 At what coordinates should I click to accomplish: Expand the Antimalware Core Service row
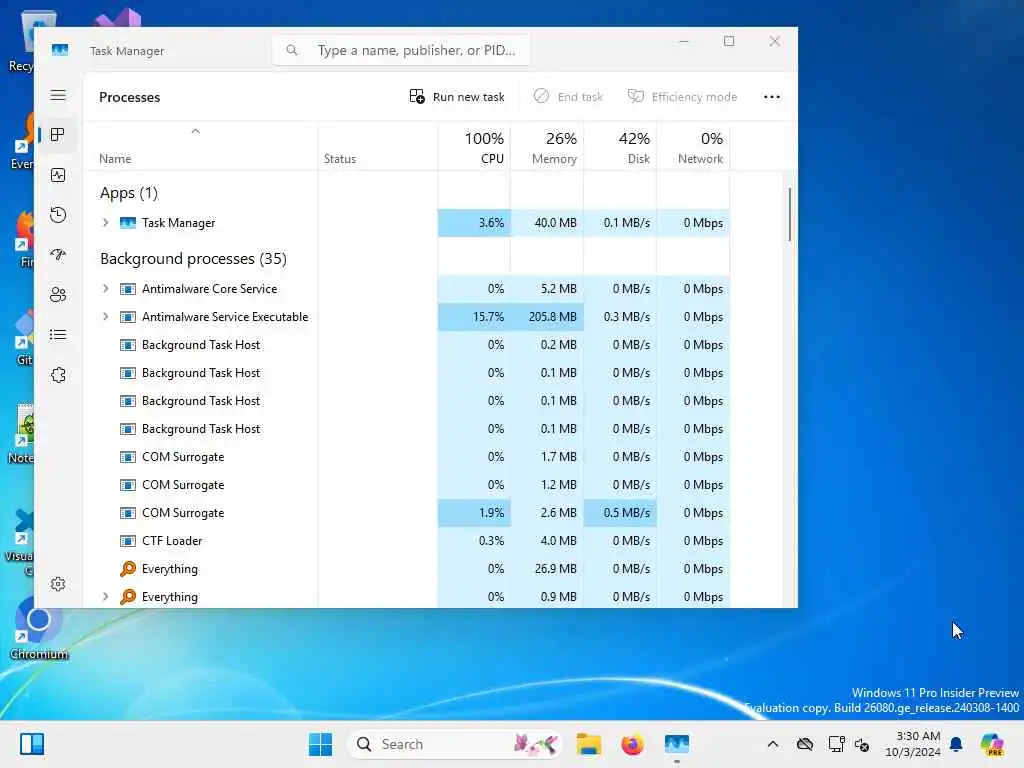pyautogui.click(x=105, y=289)
